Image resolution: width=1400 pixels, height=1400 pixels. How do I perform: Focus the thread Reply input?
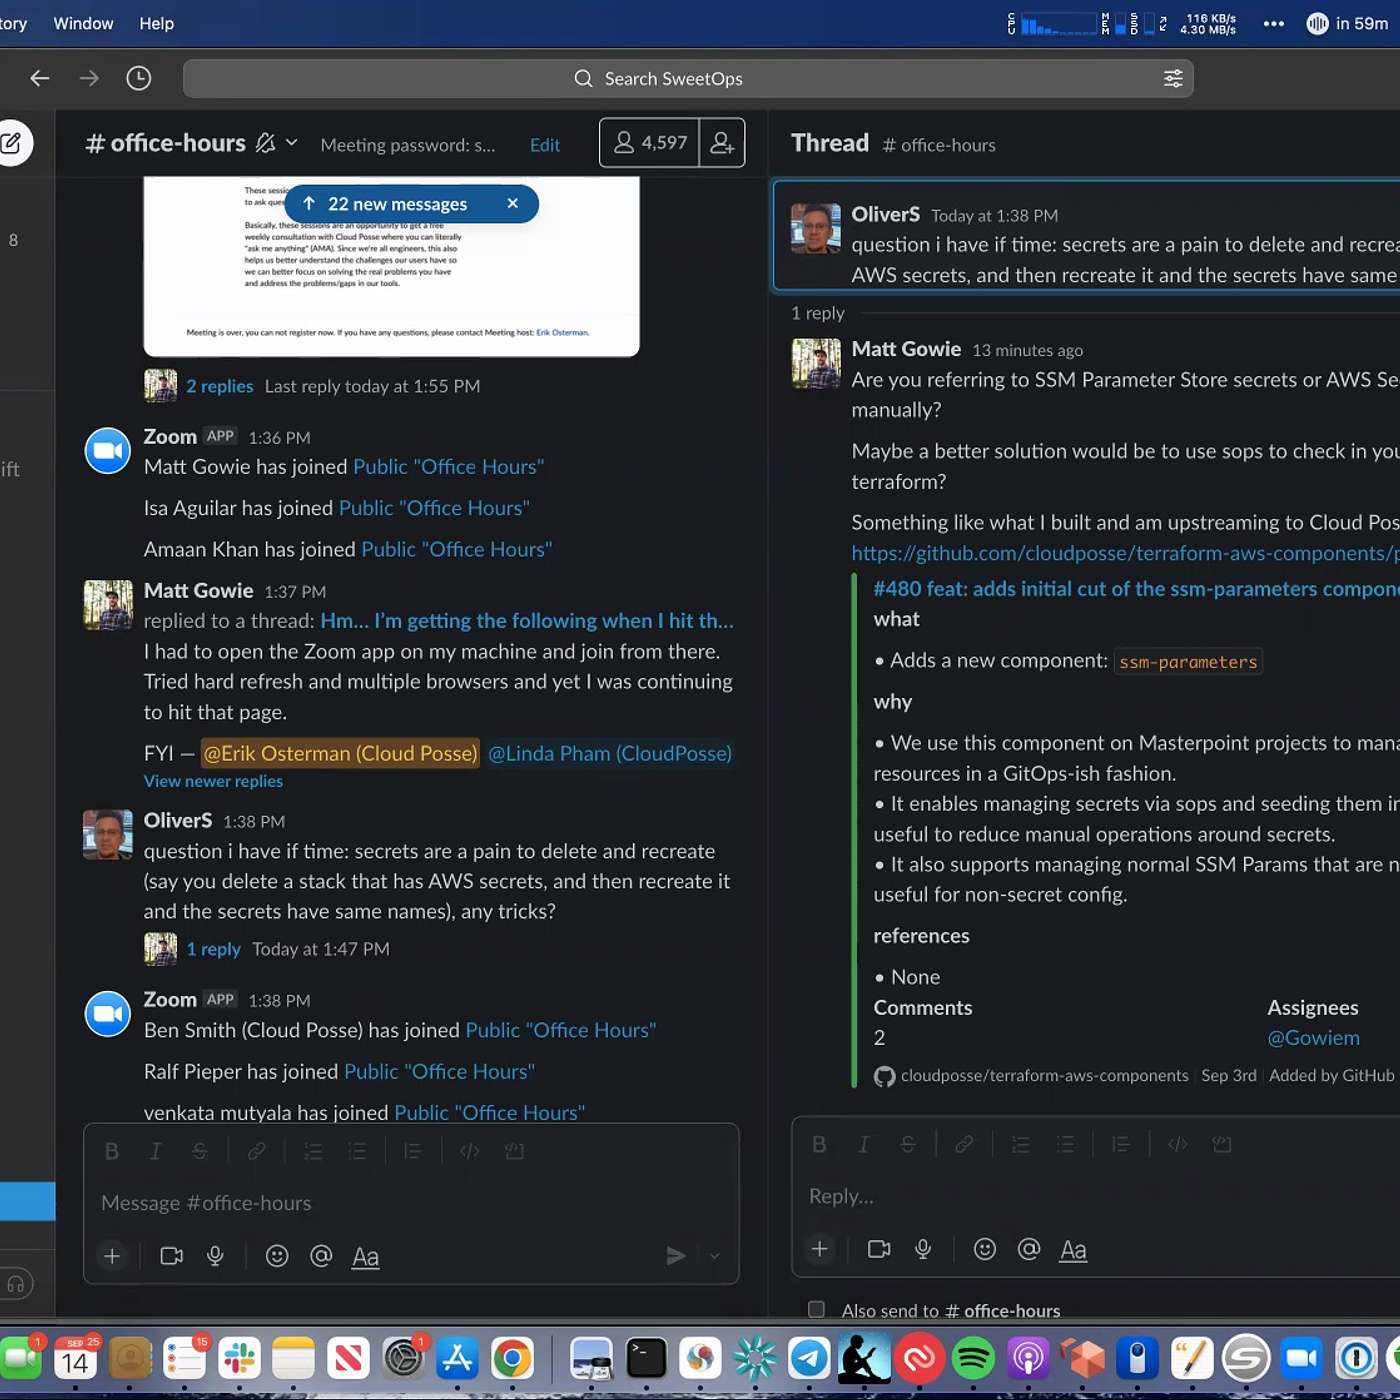pyautogui.click(x=1096, y=1196)
